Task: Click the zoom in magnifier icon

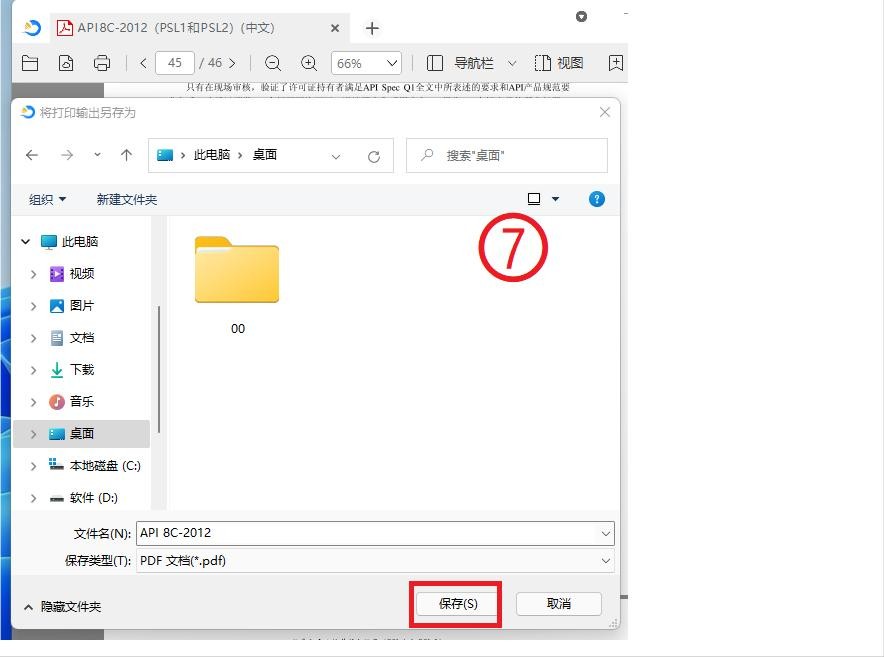Action: [x=309, y=63]
